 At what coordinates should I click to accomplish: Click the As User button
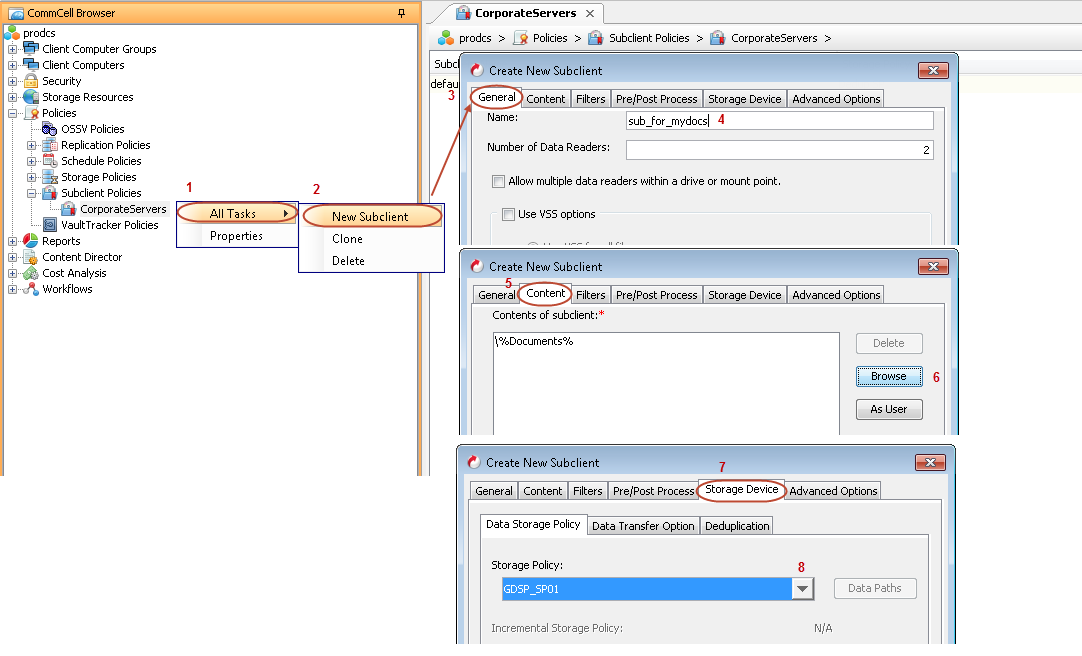coord(888,409)
